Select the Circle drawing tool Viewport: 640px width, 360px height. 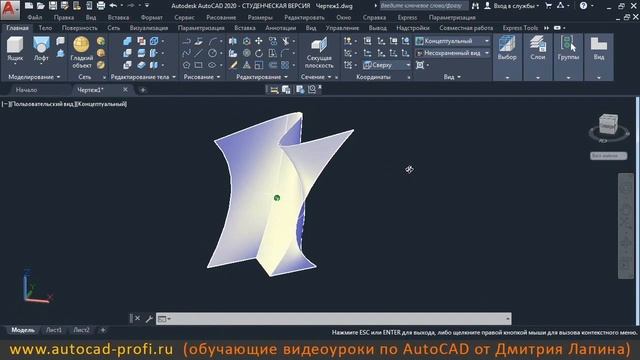[212, 53]
